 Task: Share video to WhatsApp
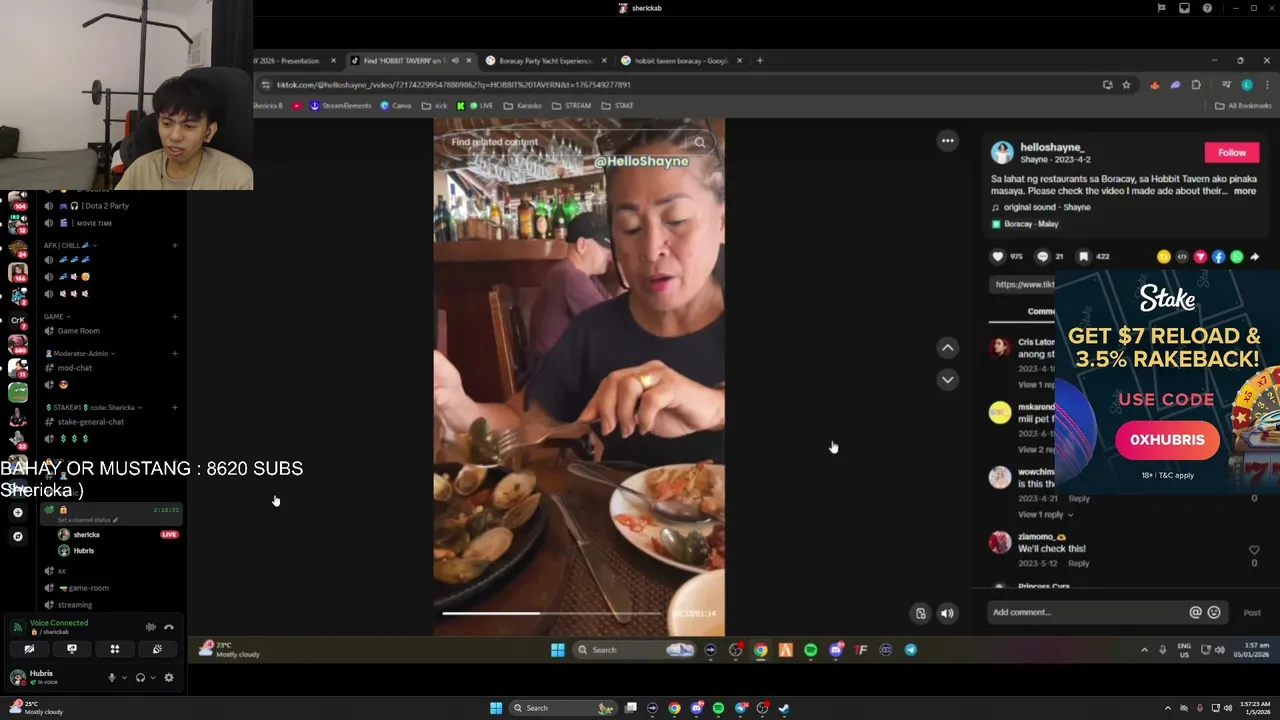click(x=1237, y=257)
